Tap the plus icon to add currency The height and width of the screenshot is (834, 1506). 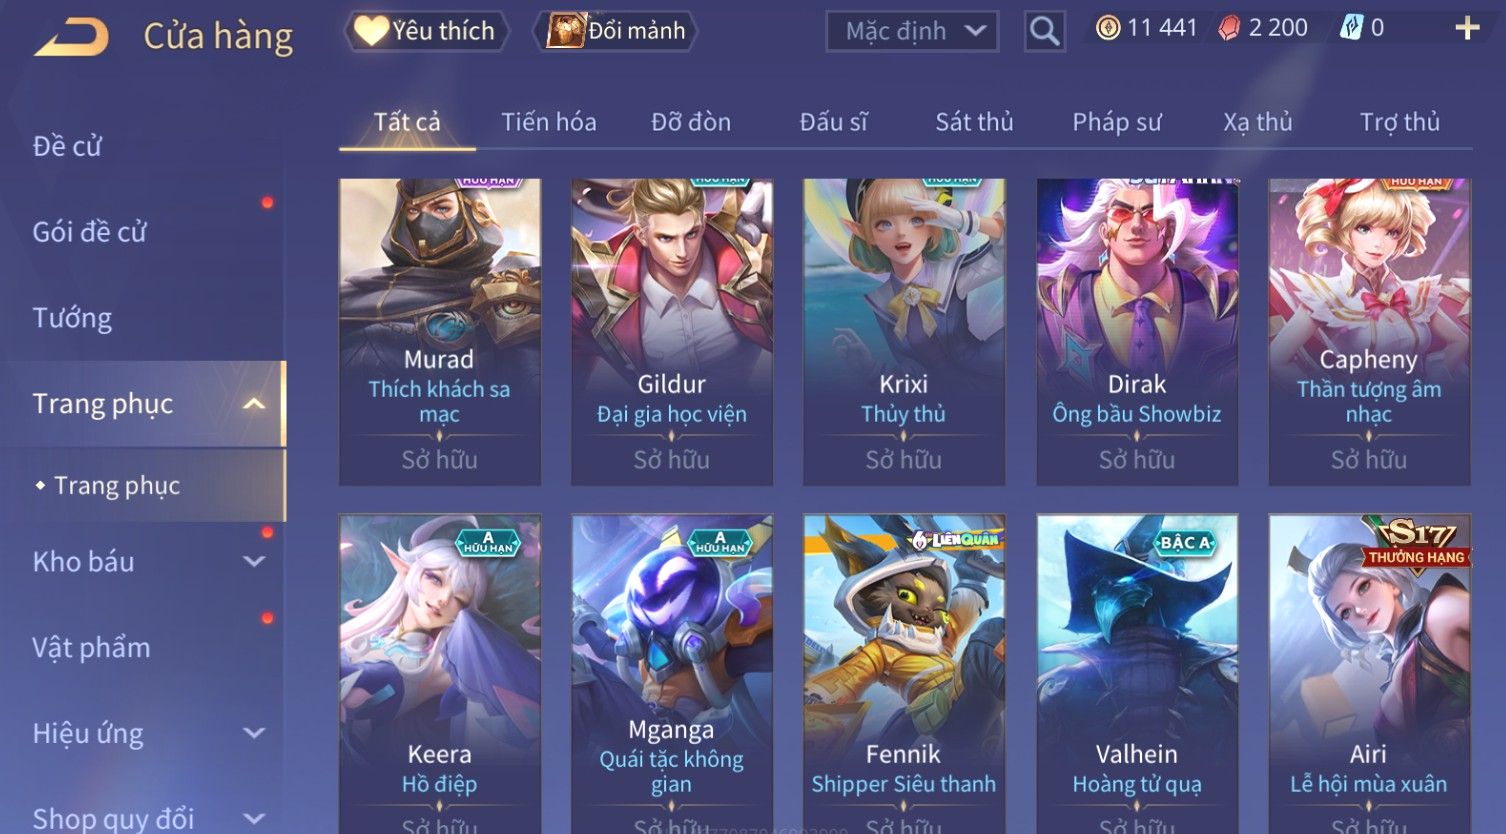tap(1467, 28)
